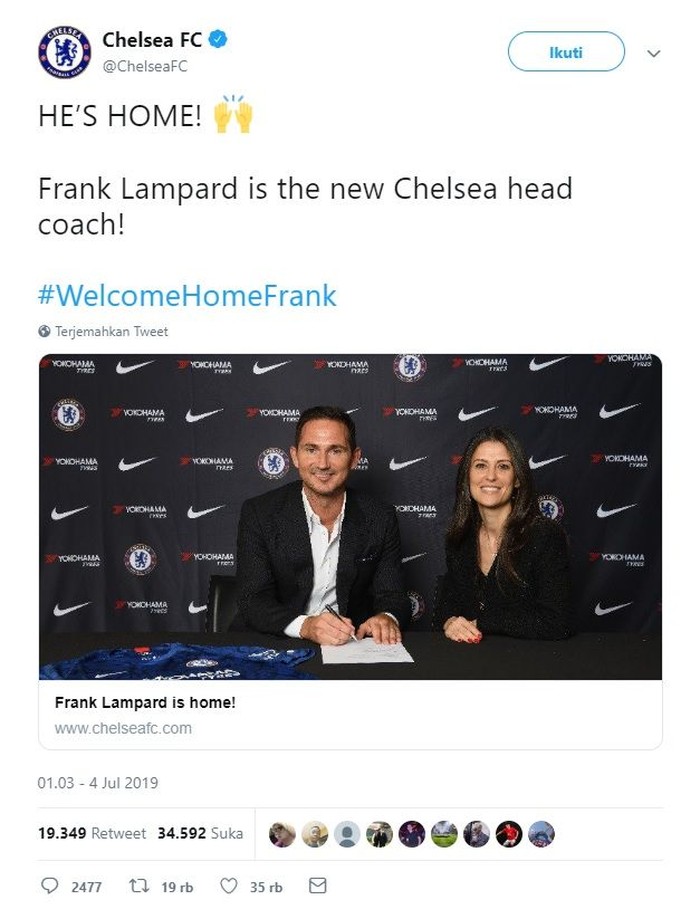The image size is (700, 919).
Task: Open the #WelcomeHomeFrank hashtag
Action: tap(187, 296)
